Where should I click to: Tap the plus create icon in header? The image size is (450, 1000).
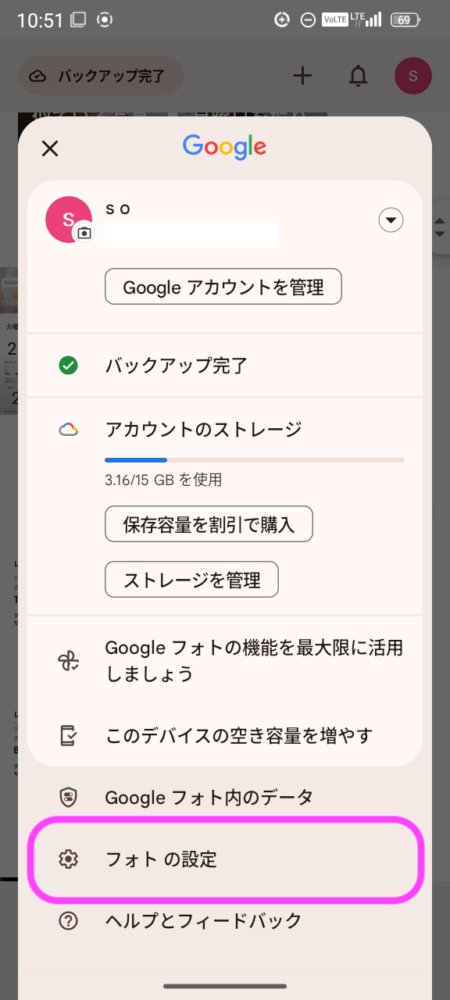303,76
